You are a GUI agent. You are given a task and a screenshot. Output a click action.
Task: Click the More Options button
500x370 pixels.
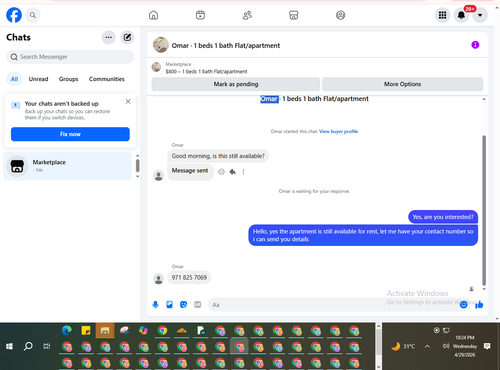click(x=402, y=84)
